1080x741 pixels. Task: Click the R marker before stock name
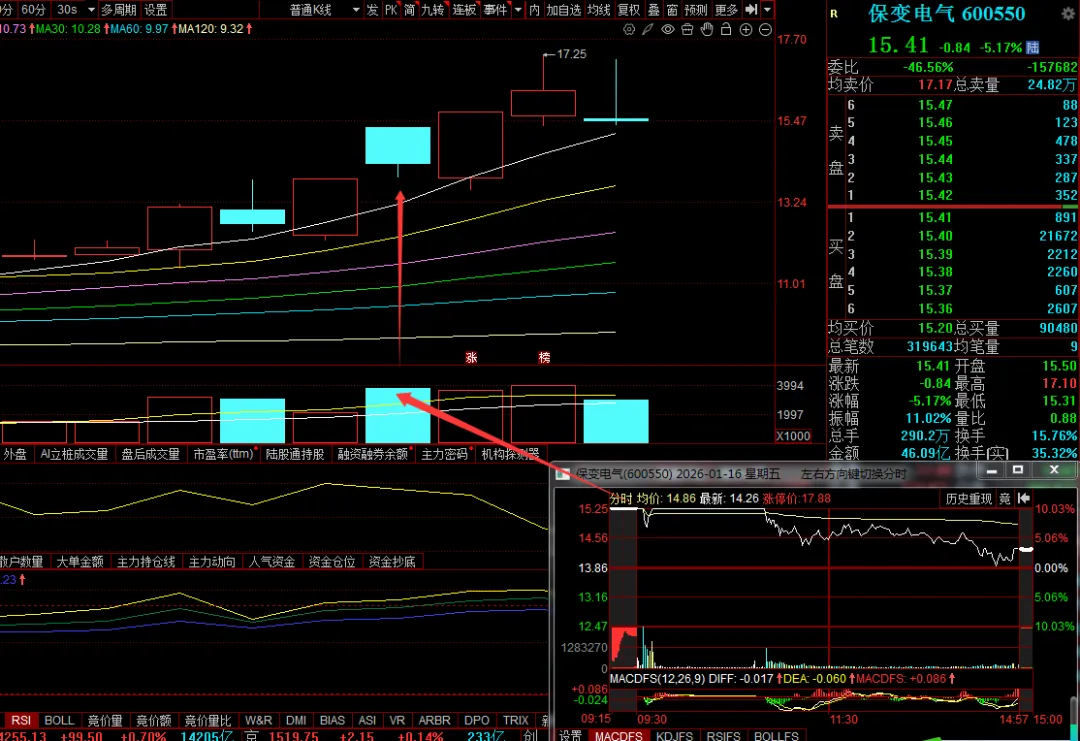(834, 14)
